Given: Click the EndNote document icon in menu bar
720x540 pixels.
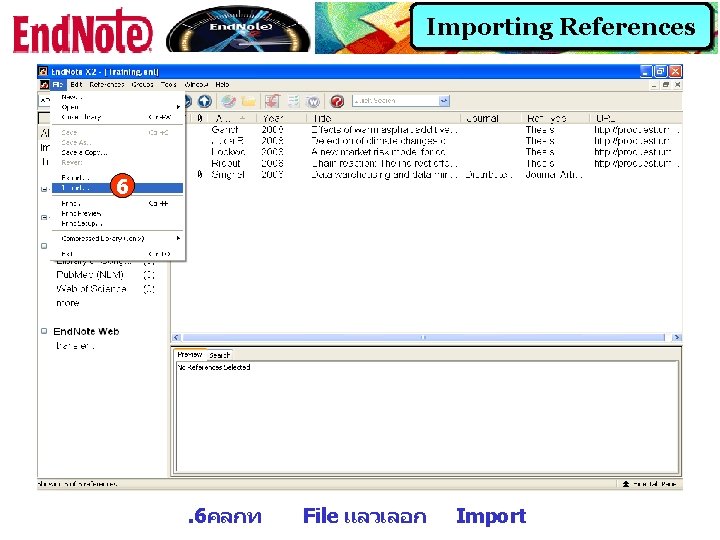Looking at the screenshot, I should 45,84.
